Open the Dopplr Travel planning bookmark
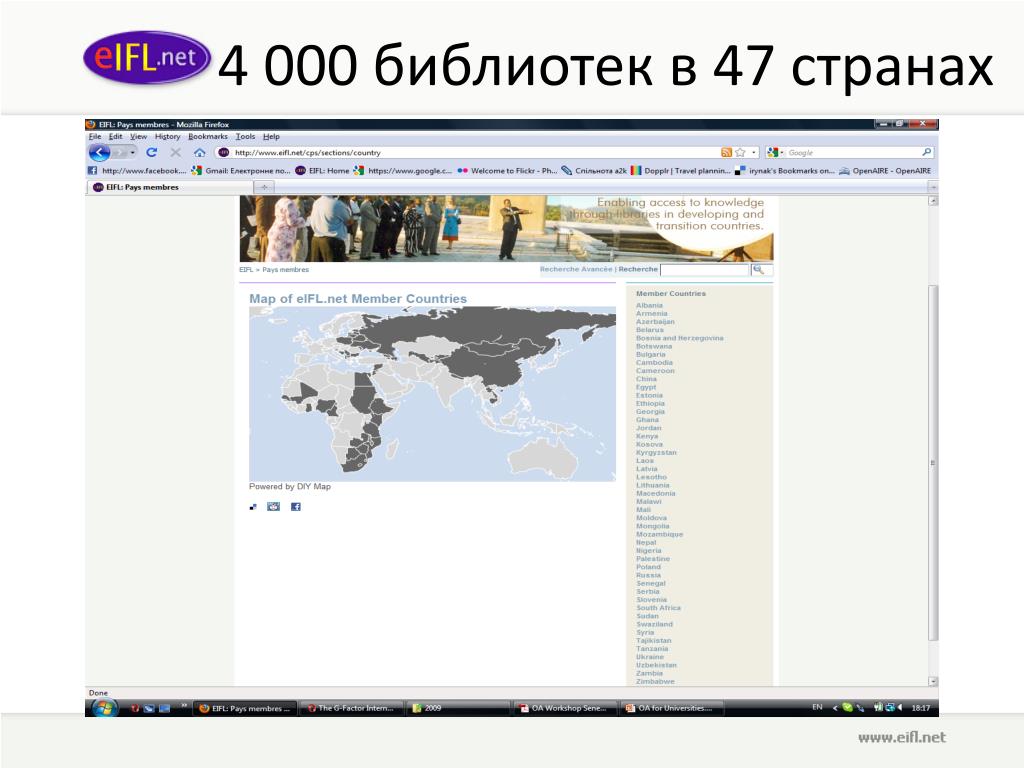 click(x=680, y=171)
